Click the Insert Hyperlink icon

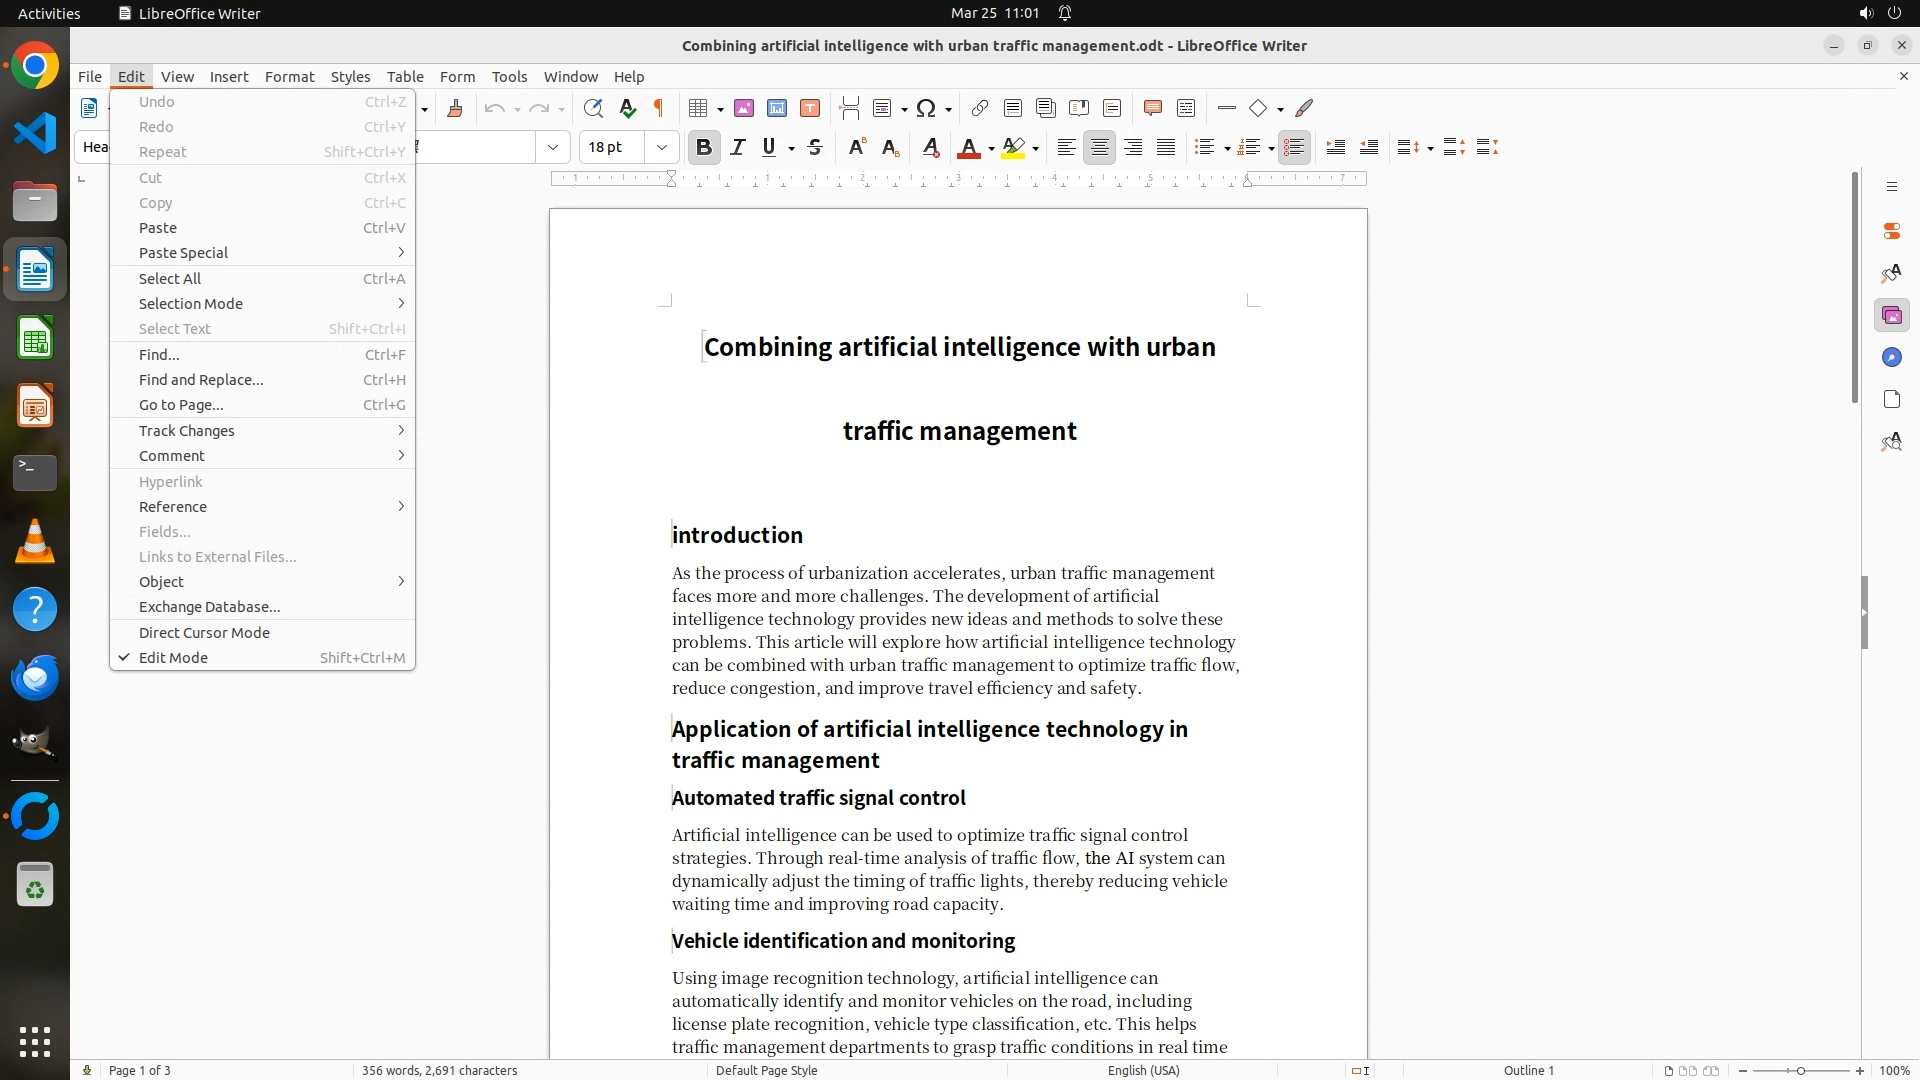point(980,108)
